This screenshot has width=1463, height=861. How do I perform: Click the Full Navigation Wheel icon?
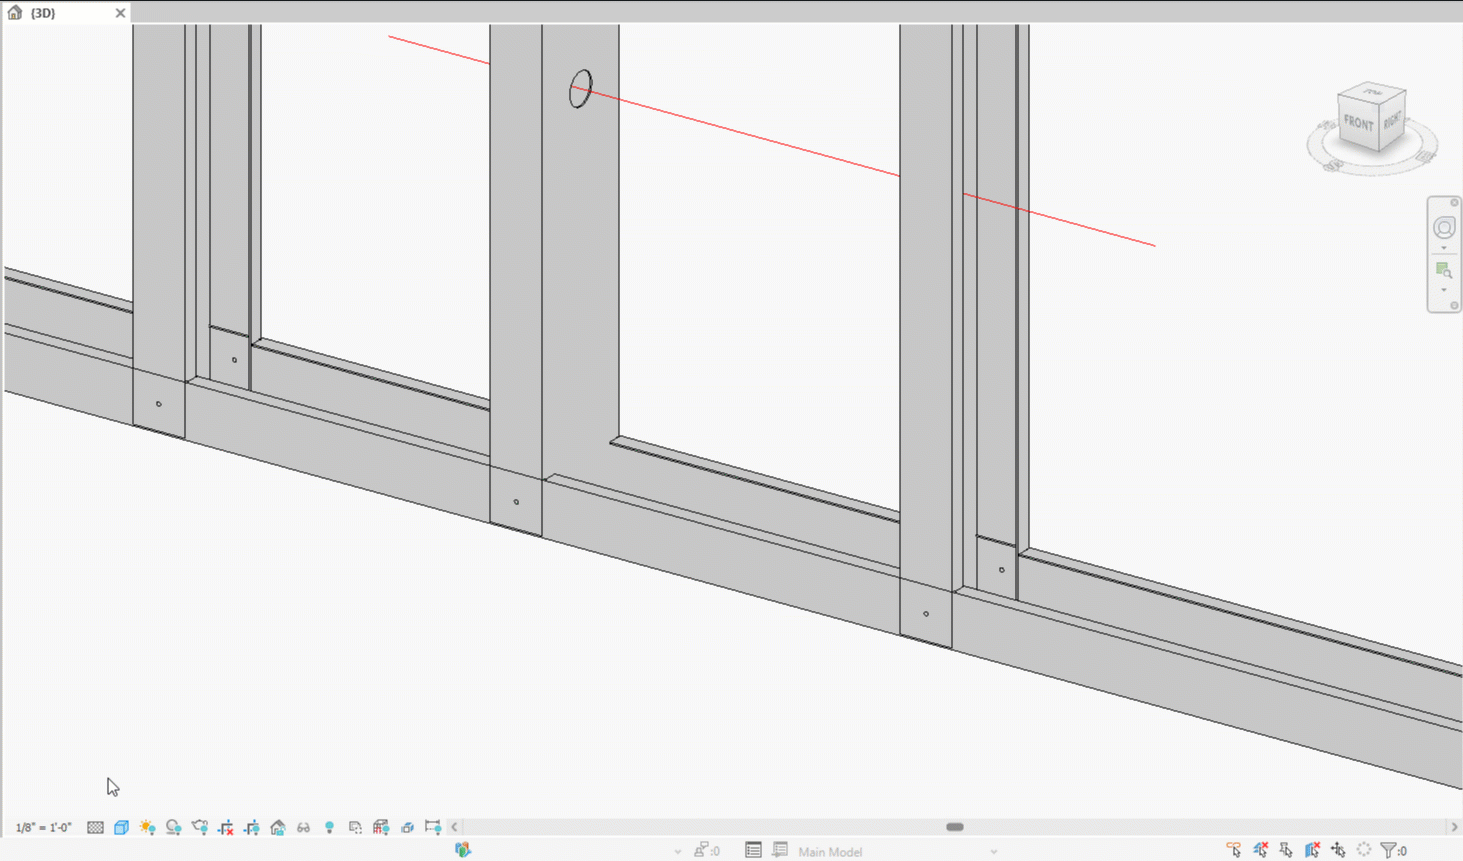(x=1443, y=228)
